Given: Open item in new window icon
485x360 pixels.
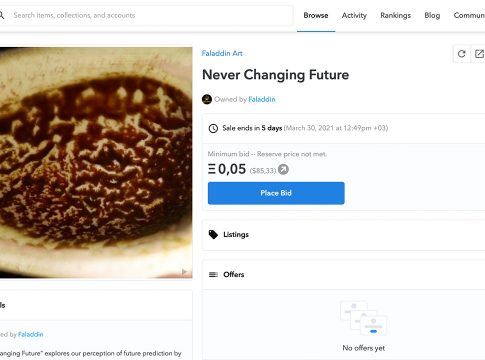Looking at the screenshot, I should [x=479, y=54].
